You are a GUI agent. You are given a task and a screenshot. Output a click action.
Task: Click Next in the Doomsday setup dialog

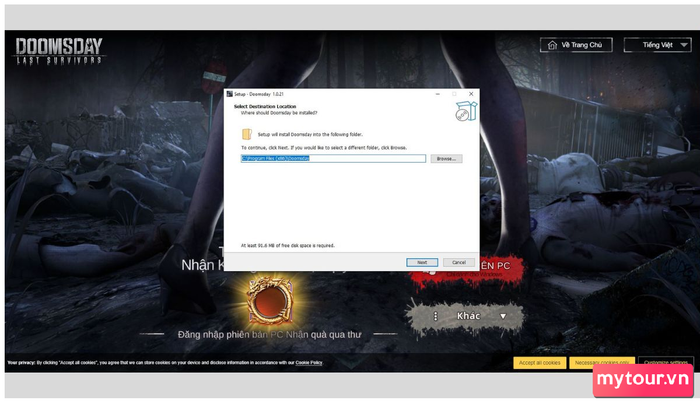coord(422,262)
